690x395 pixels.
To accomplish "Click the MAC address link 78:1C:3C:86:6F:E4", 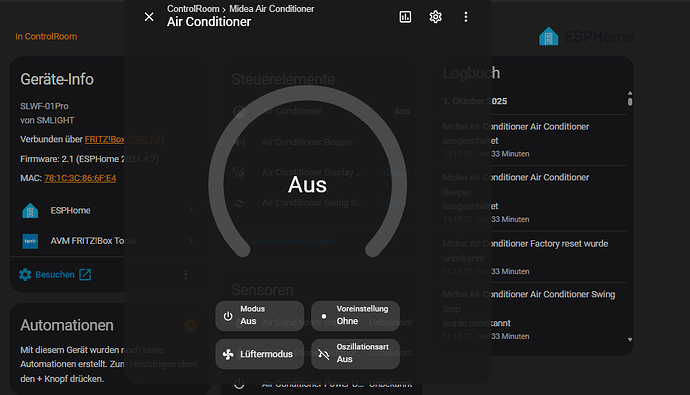I will point(80,178).
